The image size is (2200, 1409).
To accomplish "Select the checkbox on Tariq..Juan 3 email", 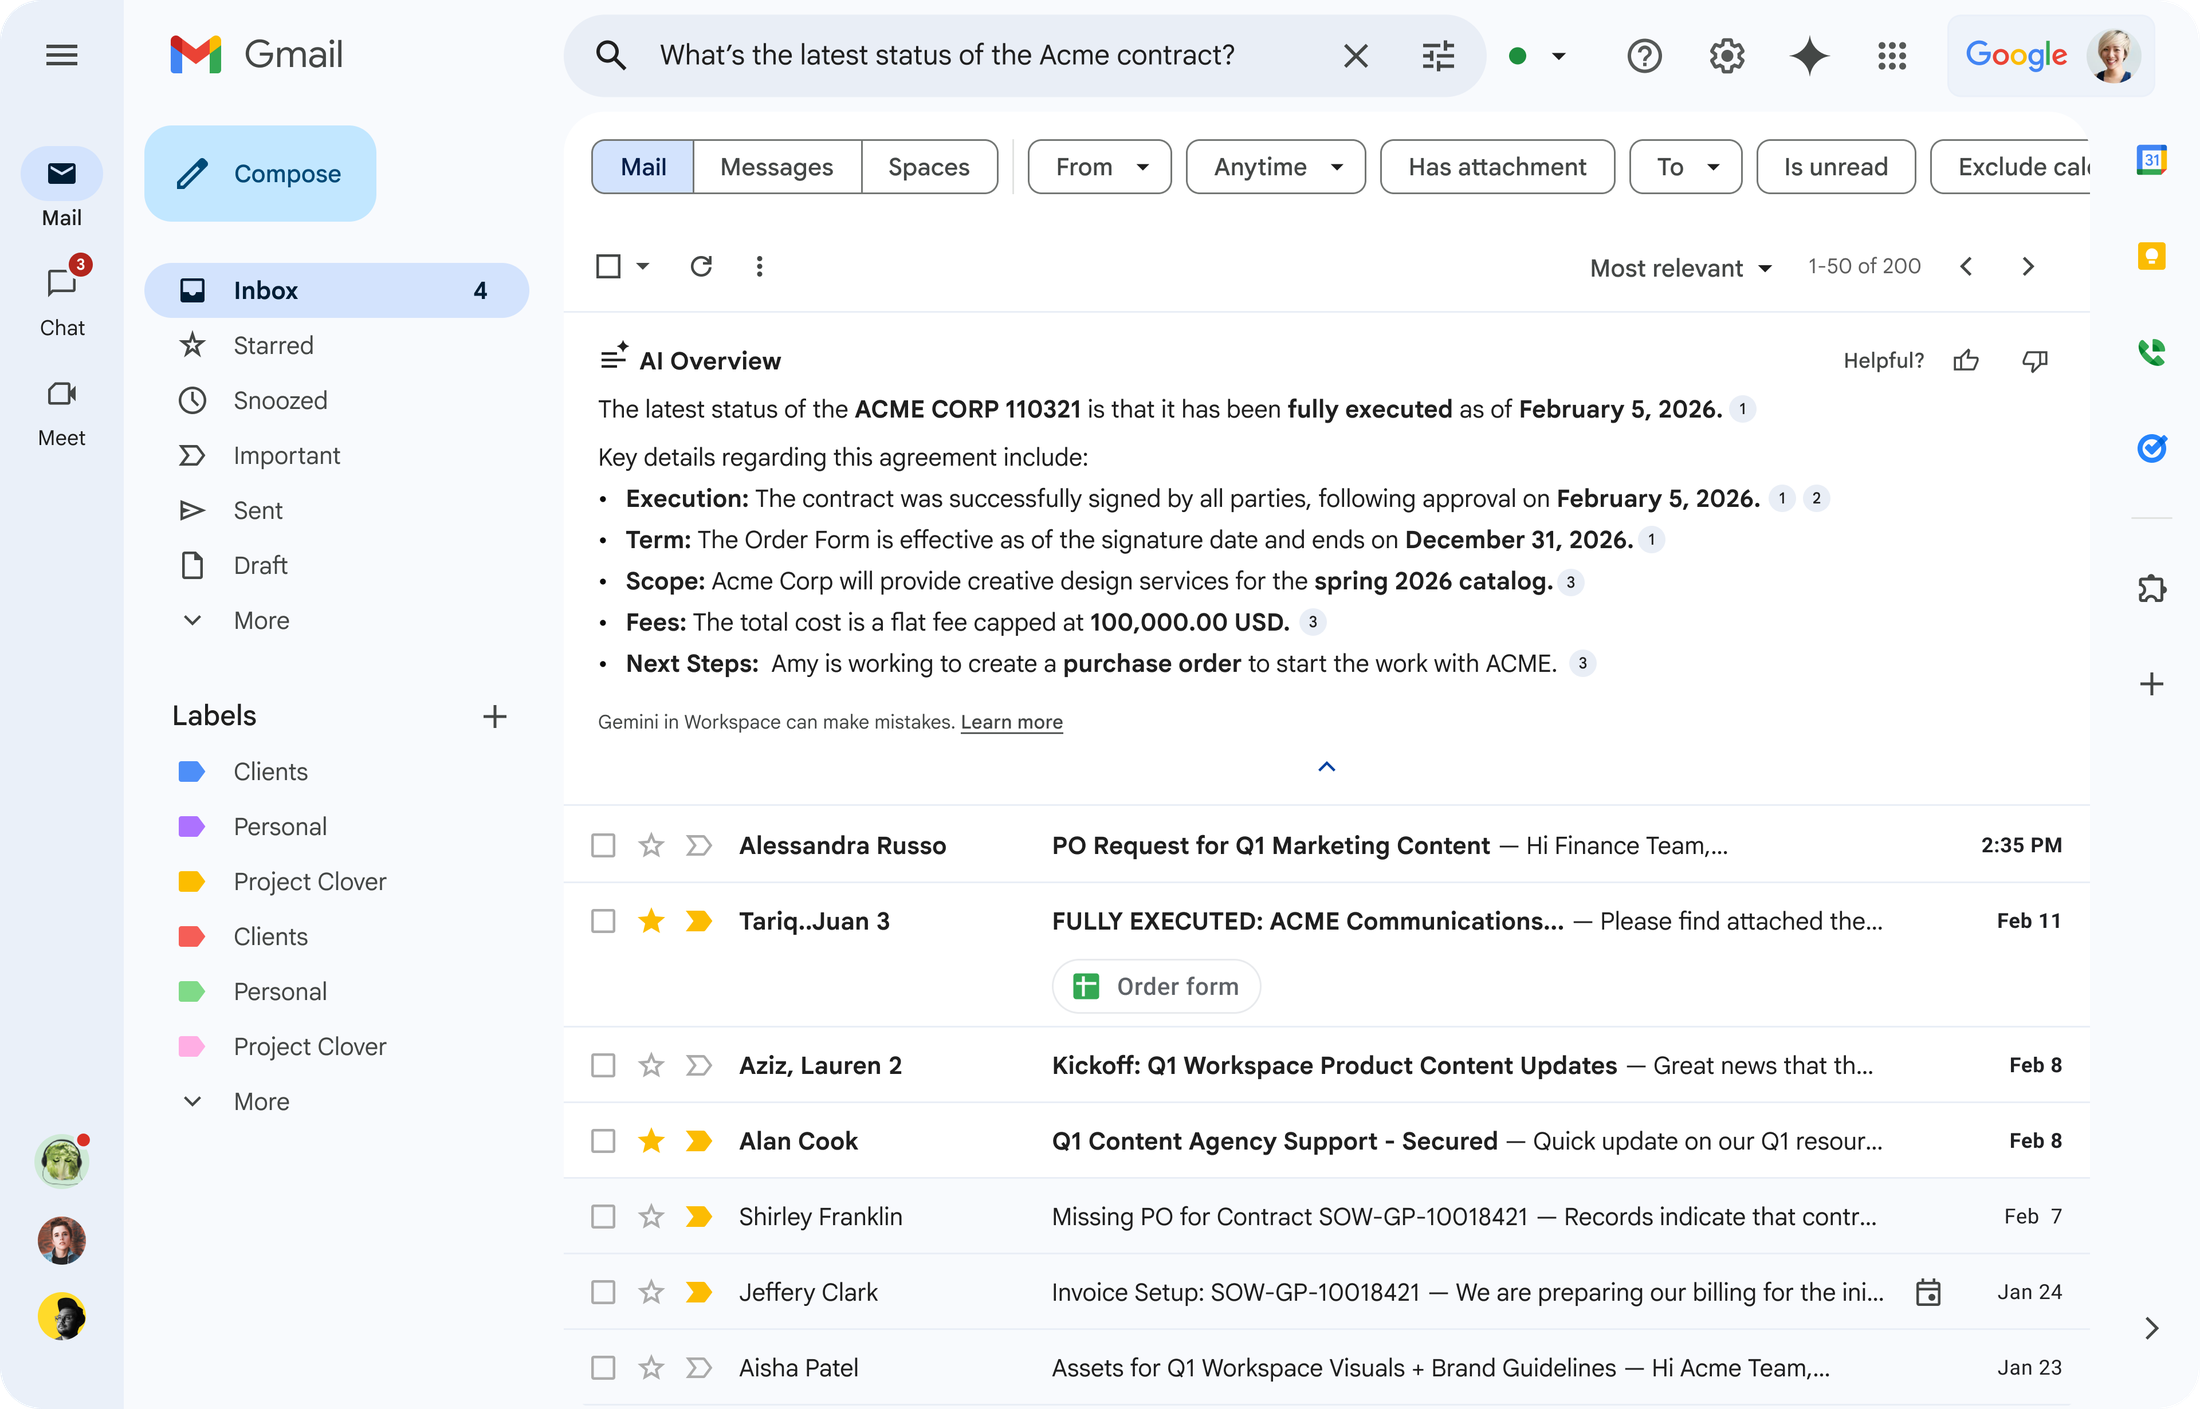I will pos(603,920).
